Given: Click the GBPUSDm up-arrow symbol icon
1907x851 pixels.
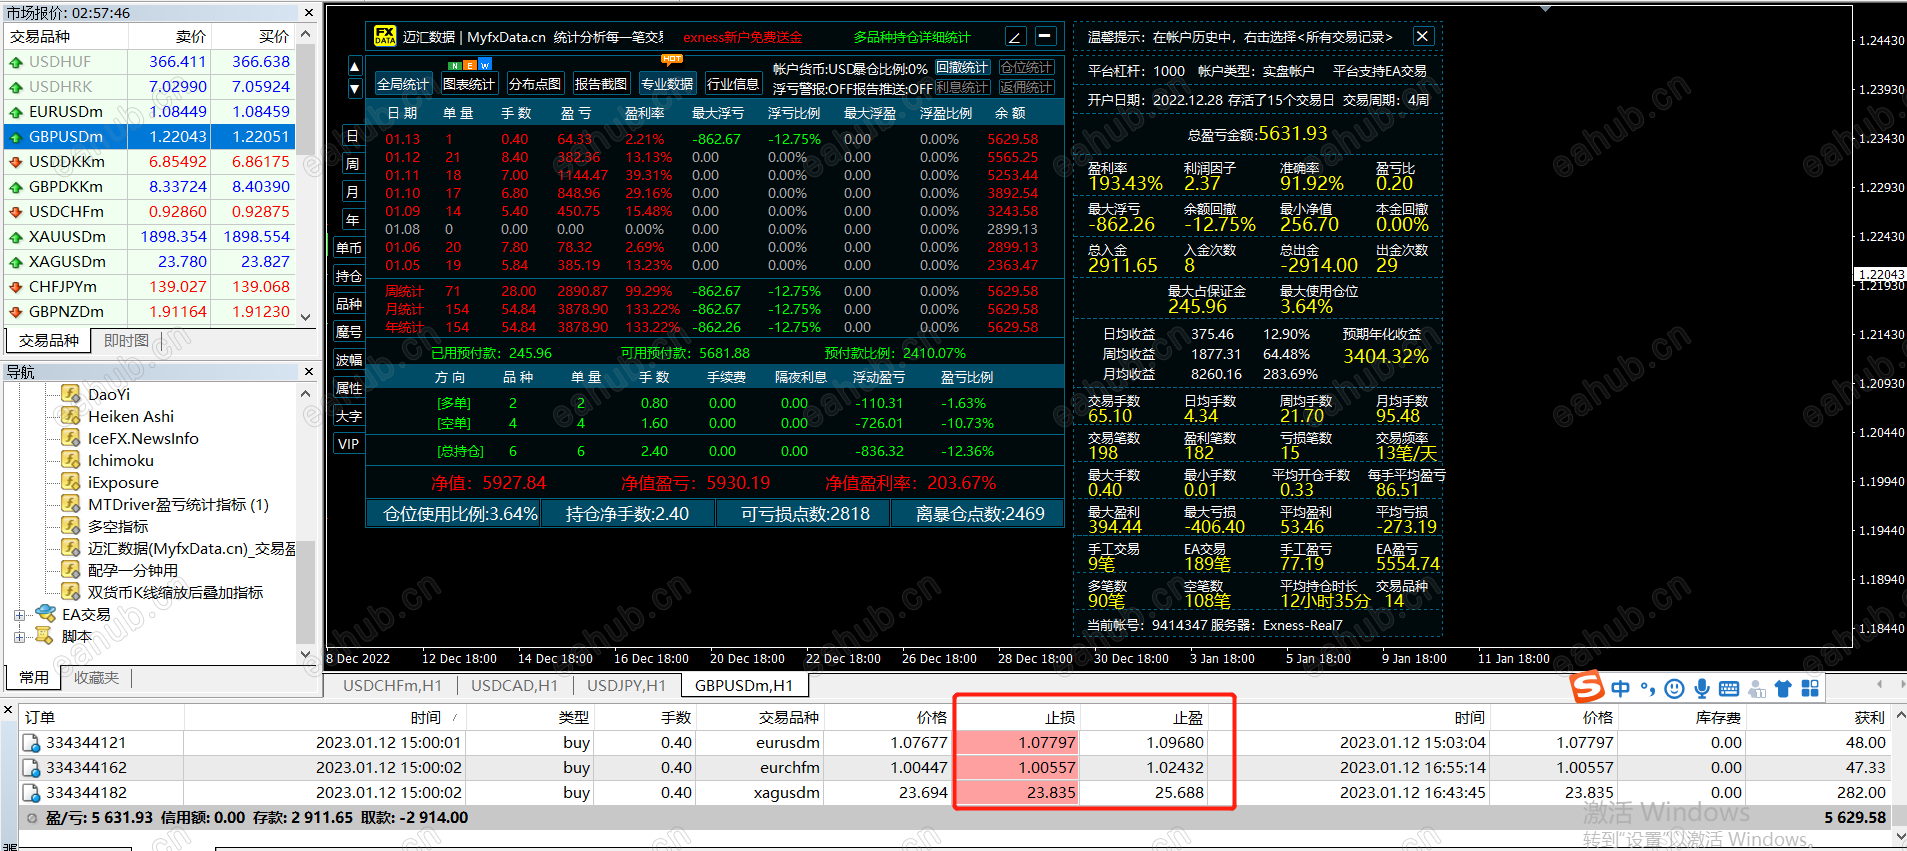Looking at the screenshot, I should [x=16, y=137].
